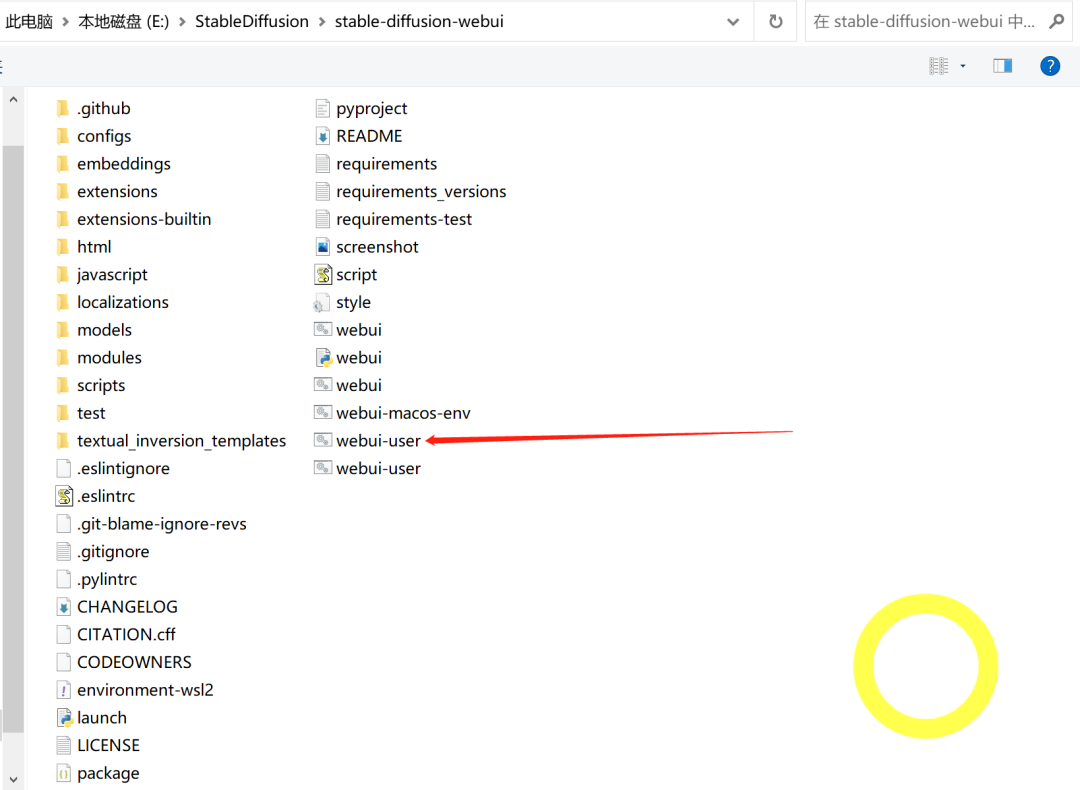Screen dimensions: 1080x790
Task: Select the CHANGELOG markdown file icon
Action: 63,607
